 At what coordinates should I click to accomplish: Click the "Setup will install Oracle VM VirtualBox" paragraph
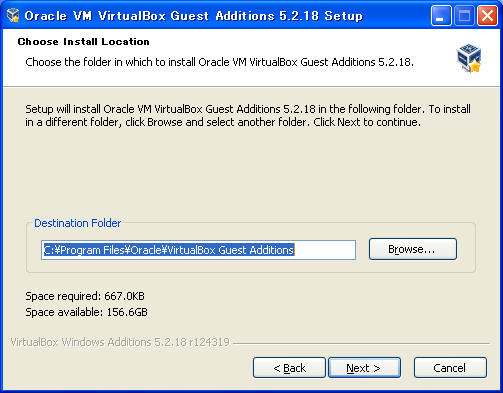[x=248, y=116]
